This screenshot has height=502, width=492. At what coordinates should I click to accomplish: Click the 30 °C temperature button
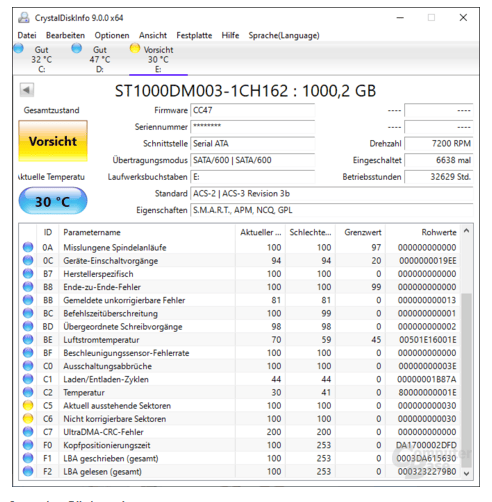click(53, 201)
